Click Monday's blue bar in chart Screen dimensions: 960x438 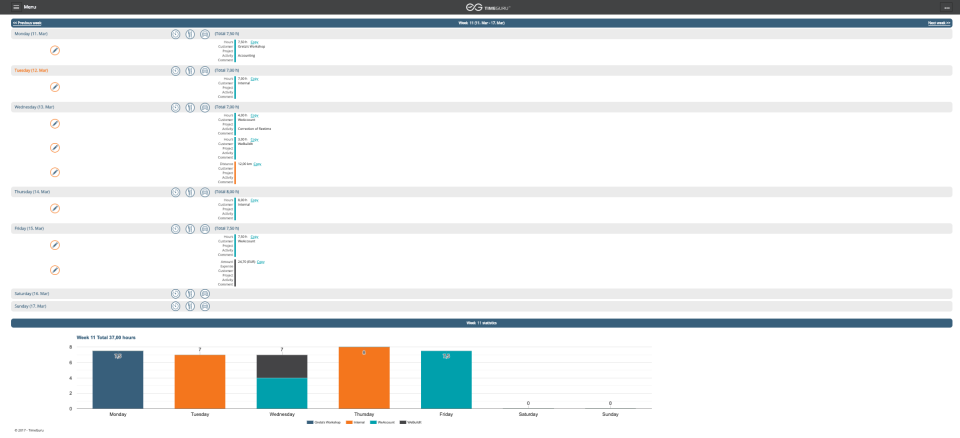(118, 380)
